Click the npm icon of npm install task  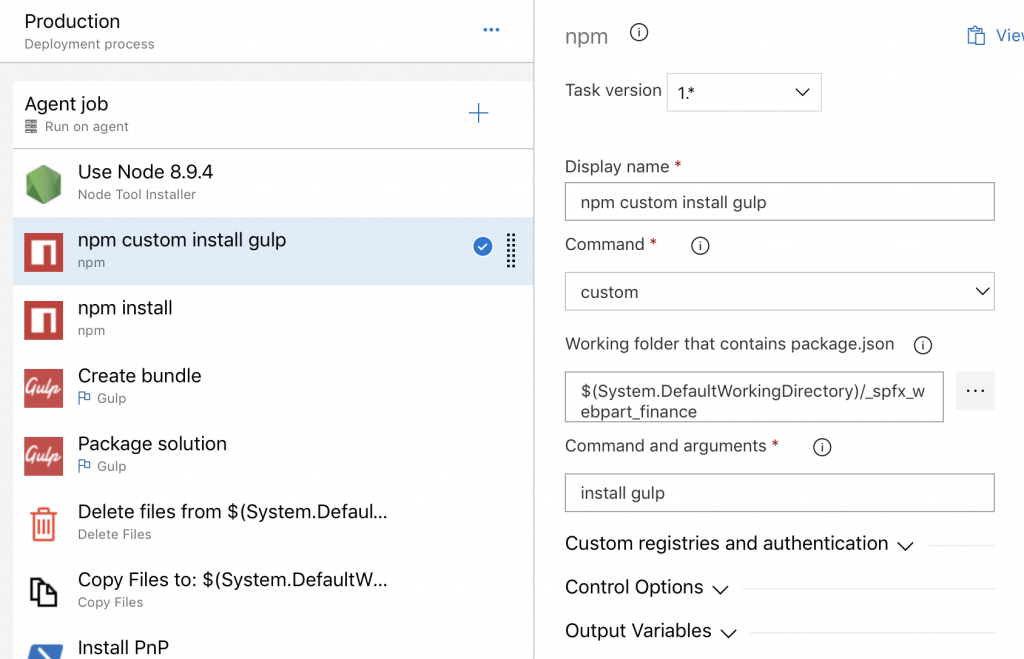[44, 320]
